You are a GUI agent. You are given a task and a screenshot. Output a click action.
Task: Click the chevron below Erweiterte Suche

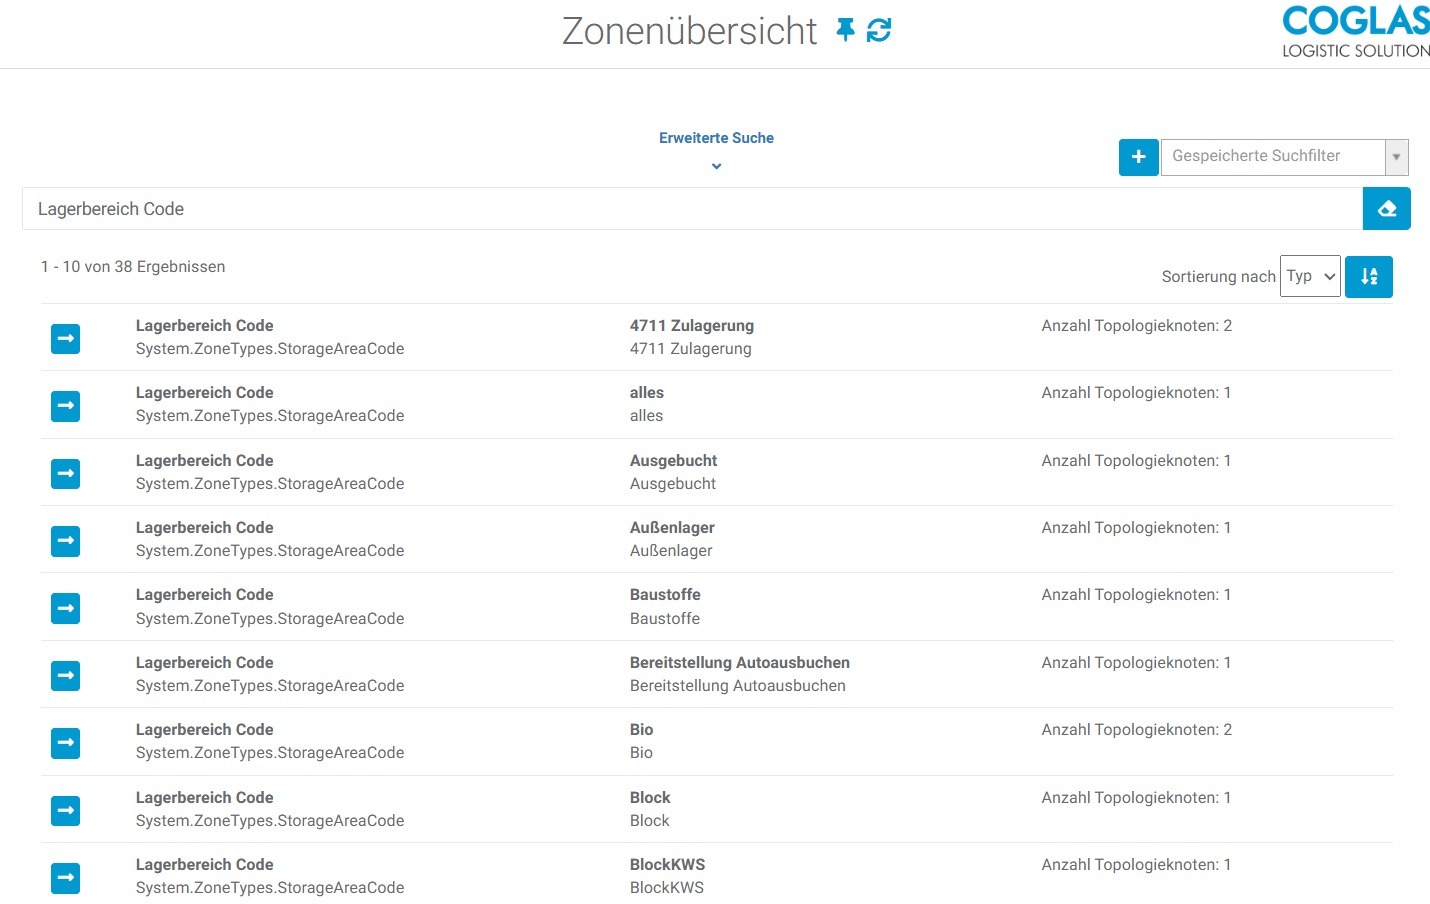[716, 166]
